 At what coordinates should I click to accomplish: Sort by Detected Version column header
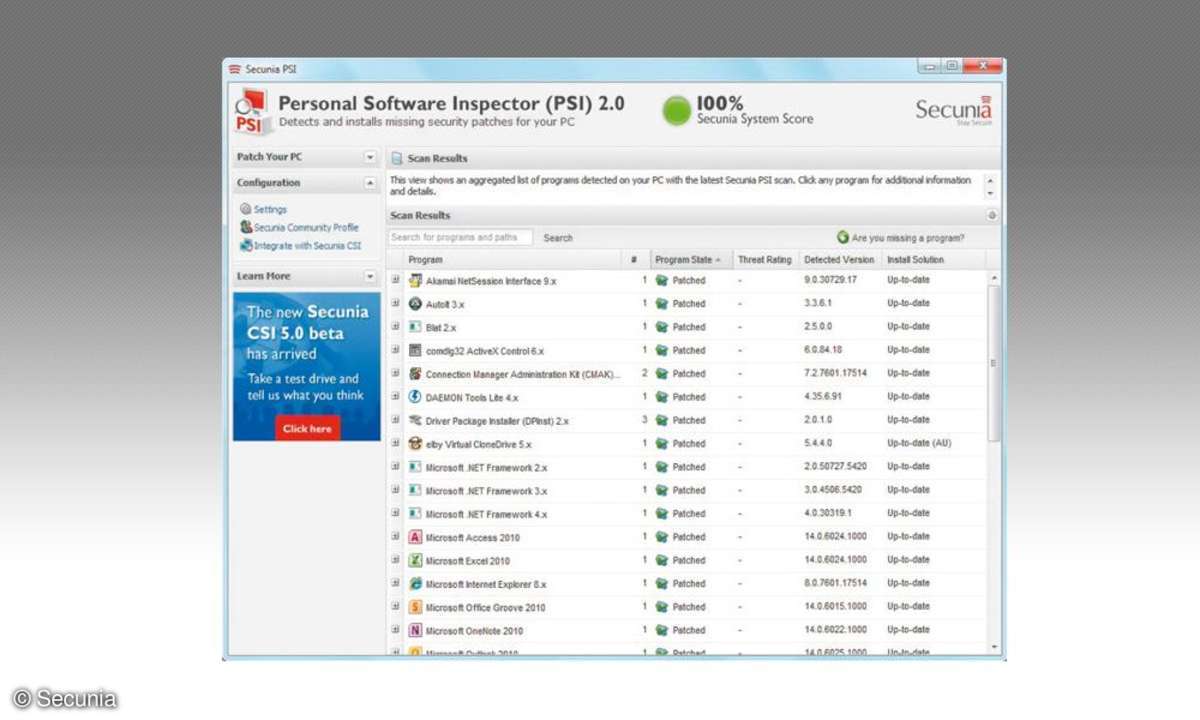[839, 260]
